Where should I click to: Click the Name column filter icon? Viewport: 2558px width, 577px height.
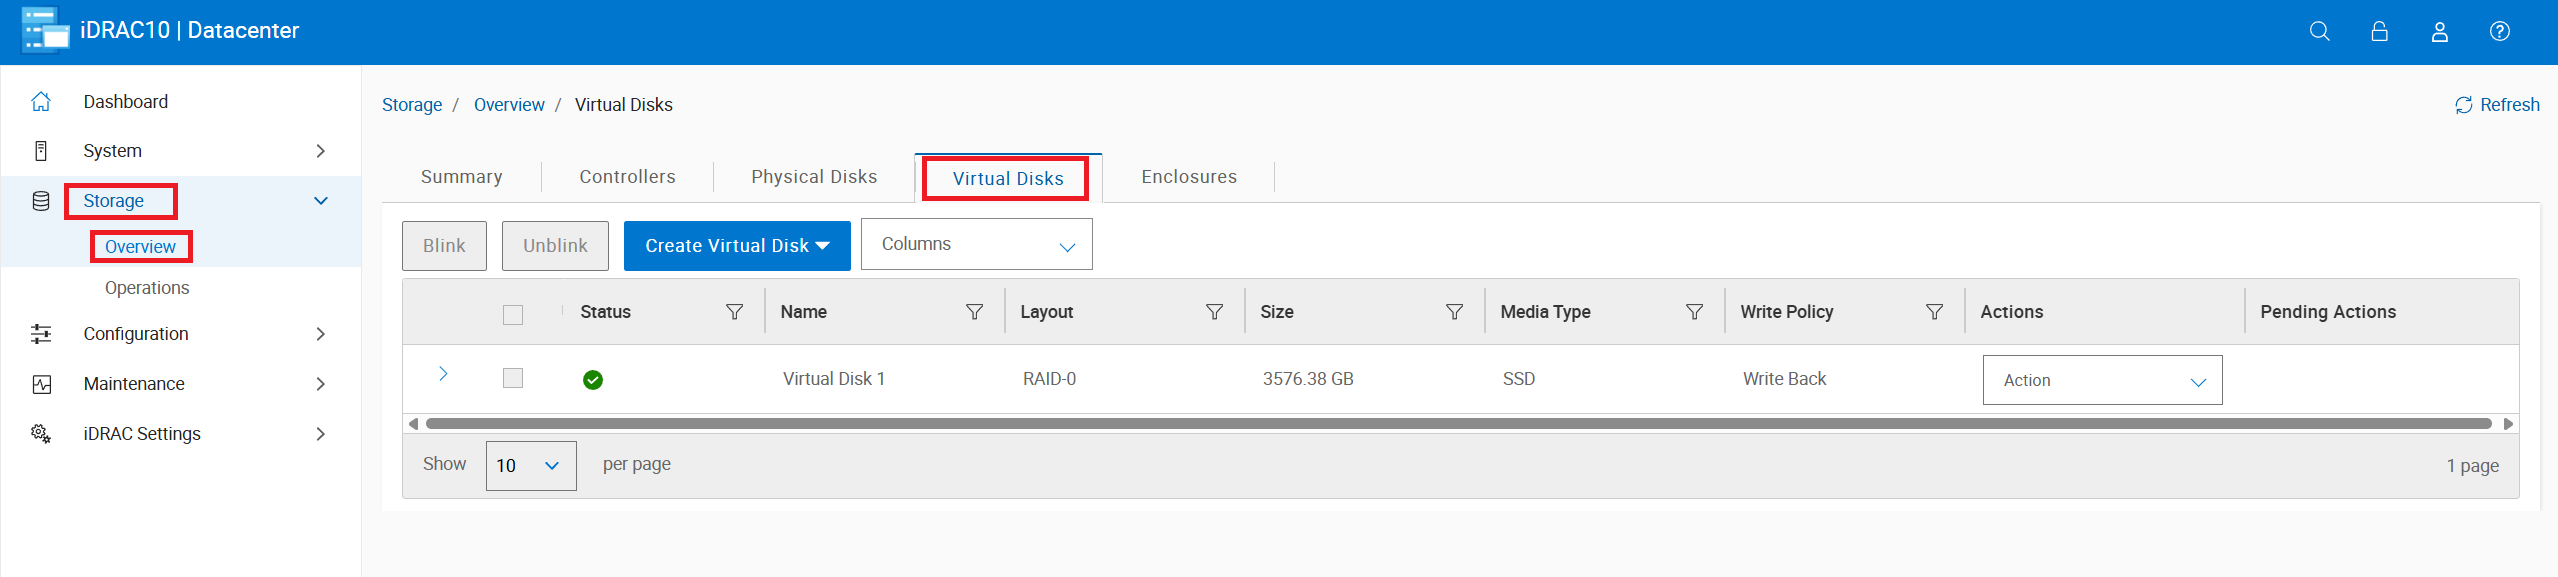(974, 312)
